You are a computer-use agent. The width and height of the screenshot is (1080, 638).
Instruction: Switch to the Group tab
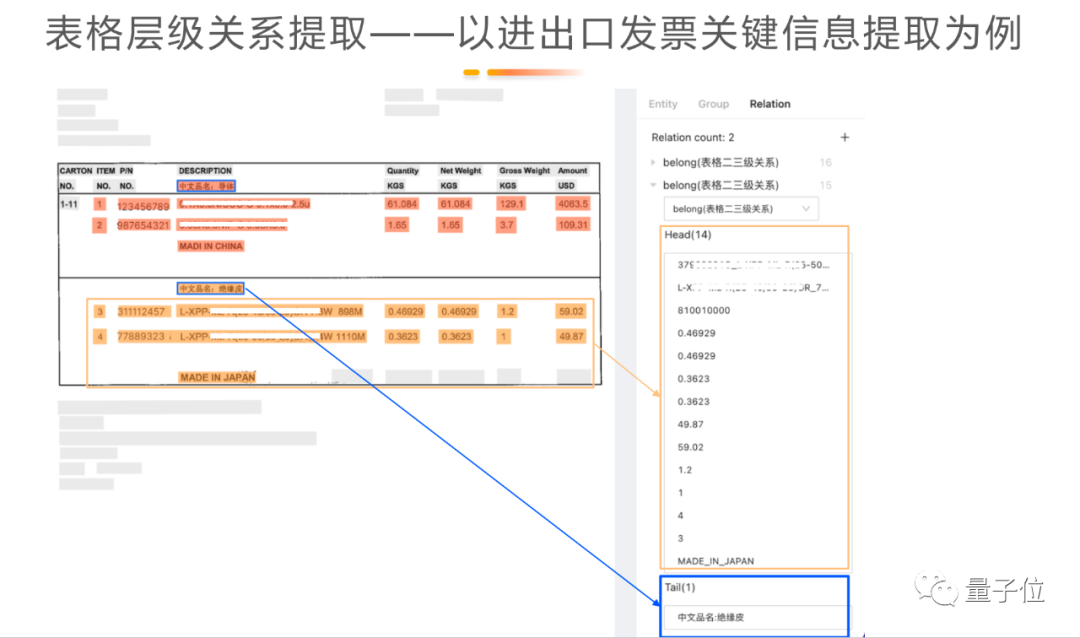click(713, 104)
